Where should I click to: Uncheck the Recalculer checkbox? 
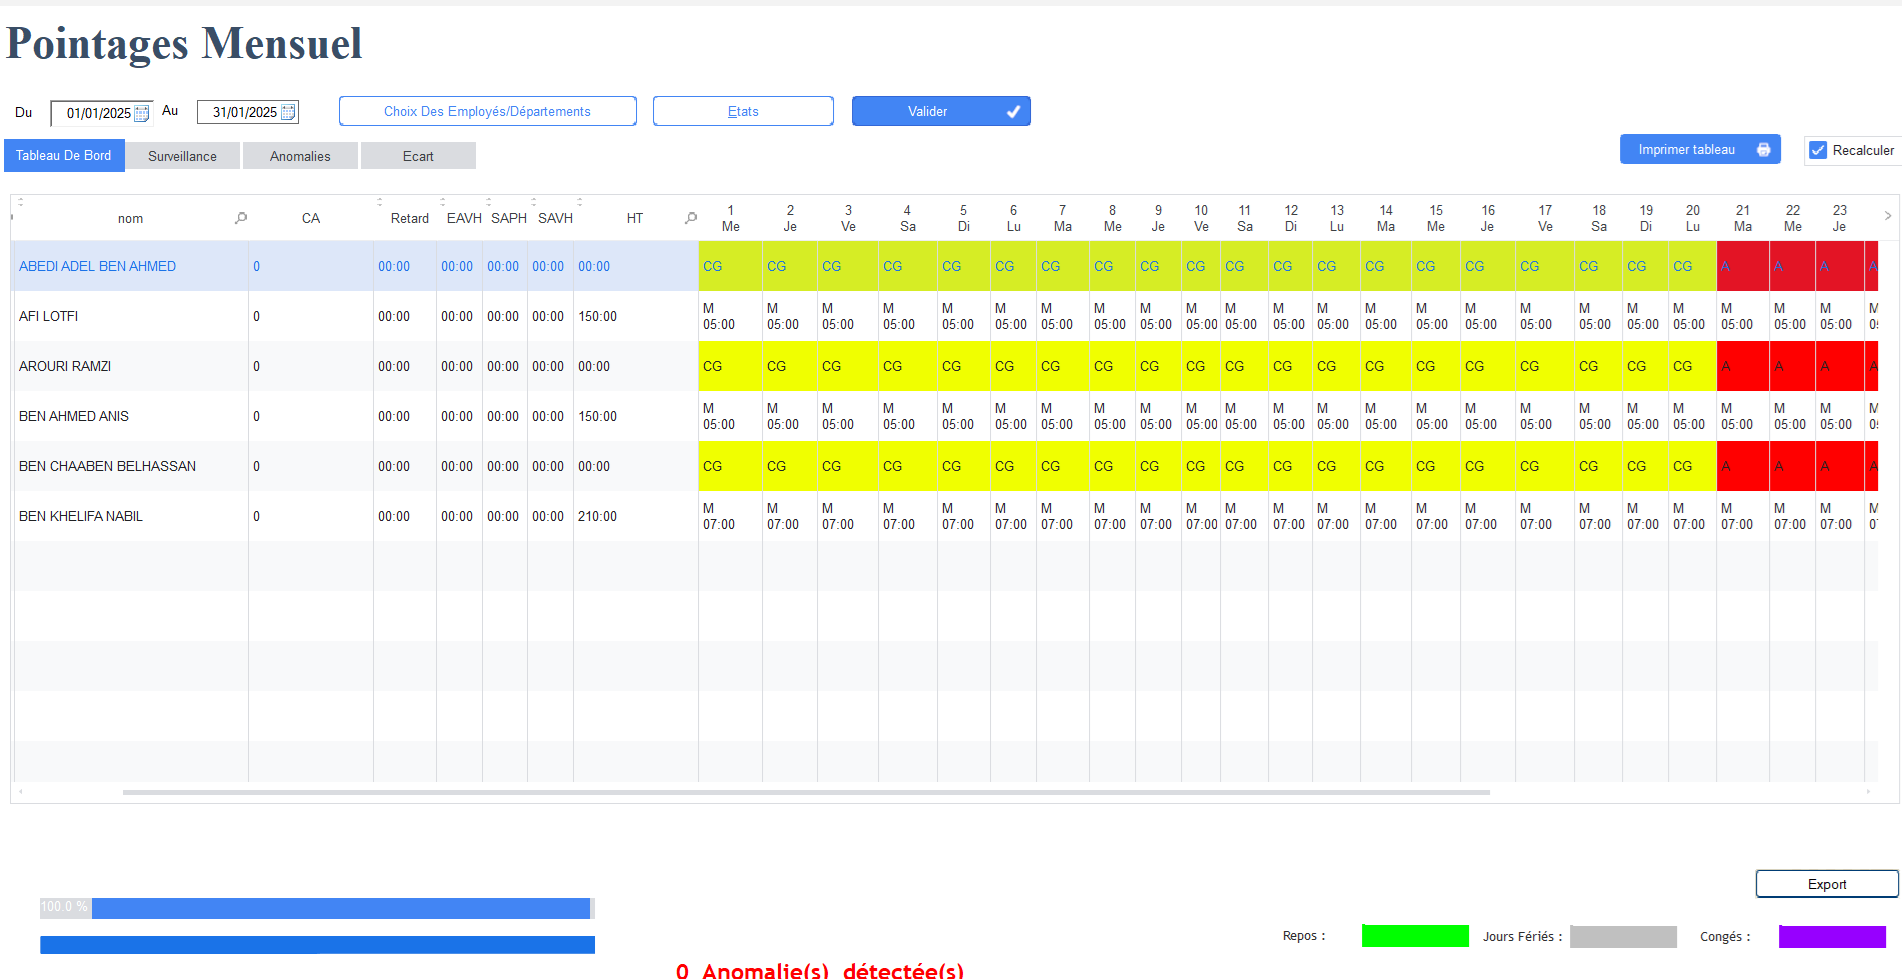(1818, 150)
